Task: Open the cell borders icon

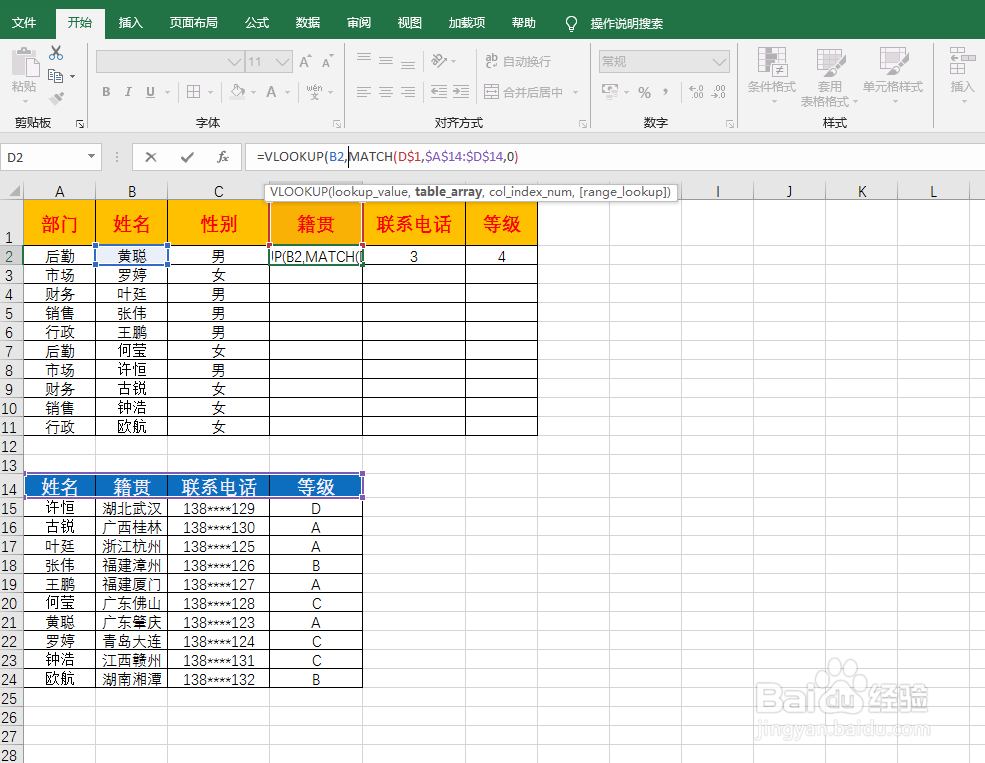Action: tap(193, 92)
